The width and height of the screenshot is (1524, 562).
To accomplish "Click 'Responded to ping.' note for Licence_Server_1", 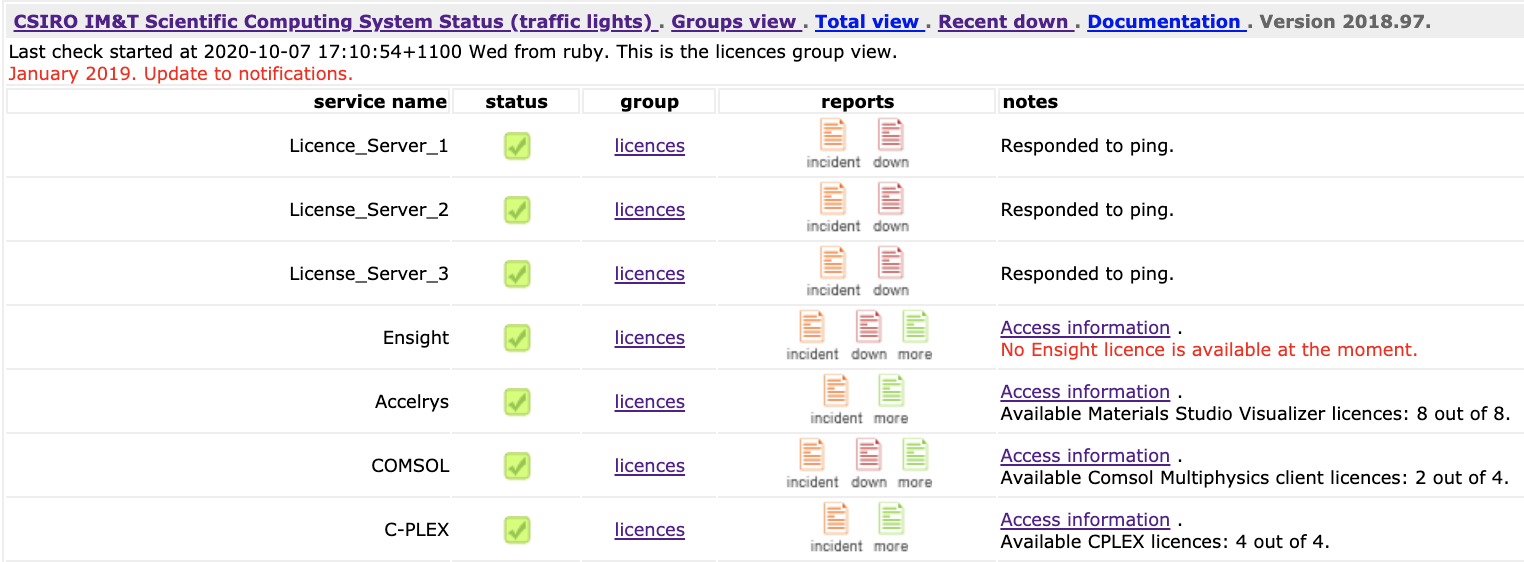I will [1087, 146].
